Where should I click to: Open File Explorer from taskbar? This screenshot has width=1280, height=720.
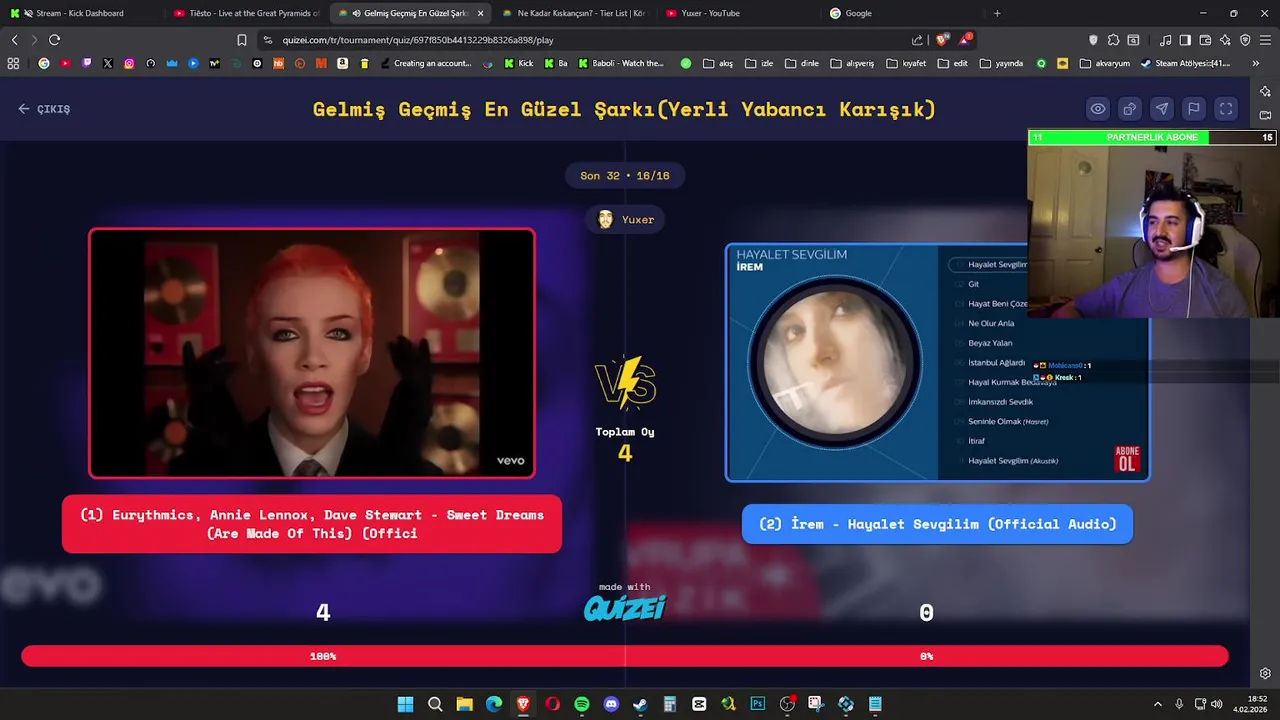pyautogui.click(x=464, y=704)
